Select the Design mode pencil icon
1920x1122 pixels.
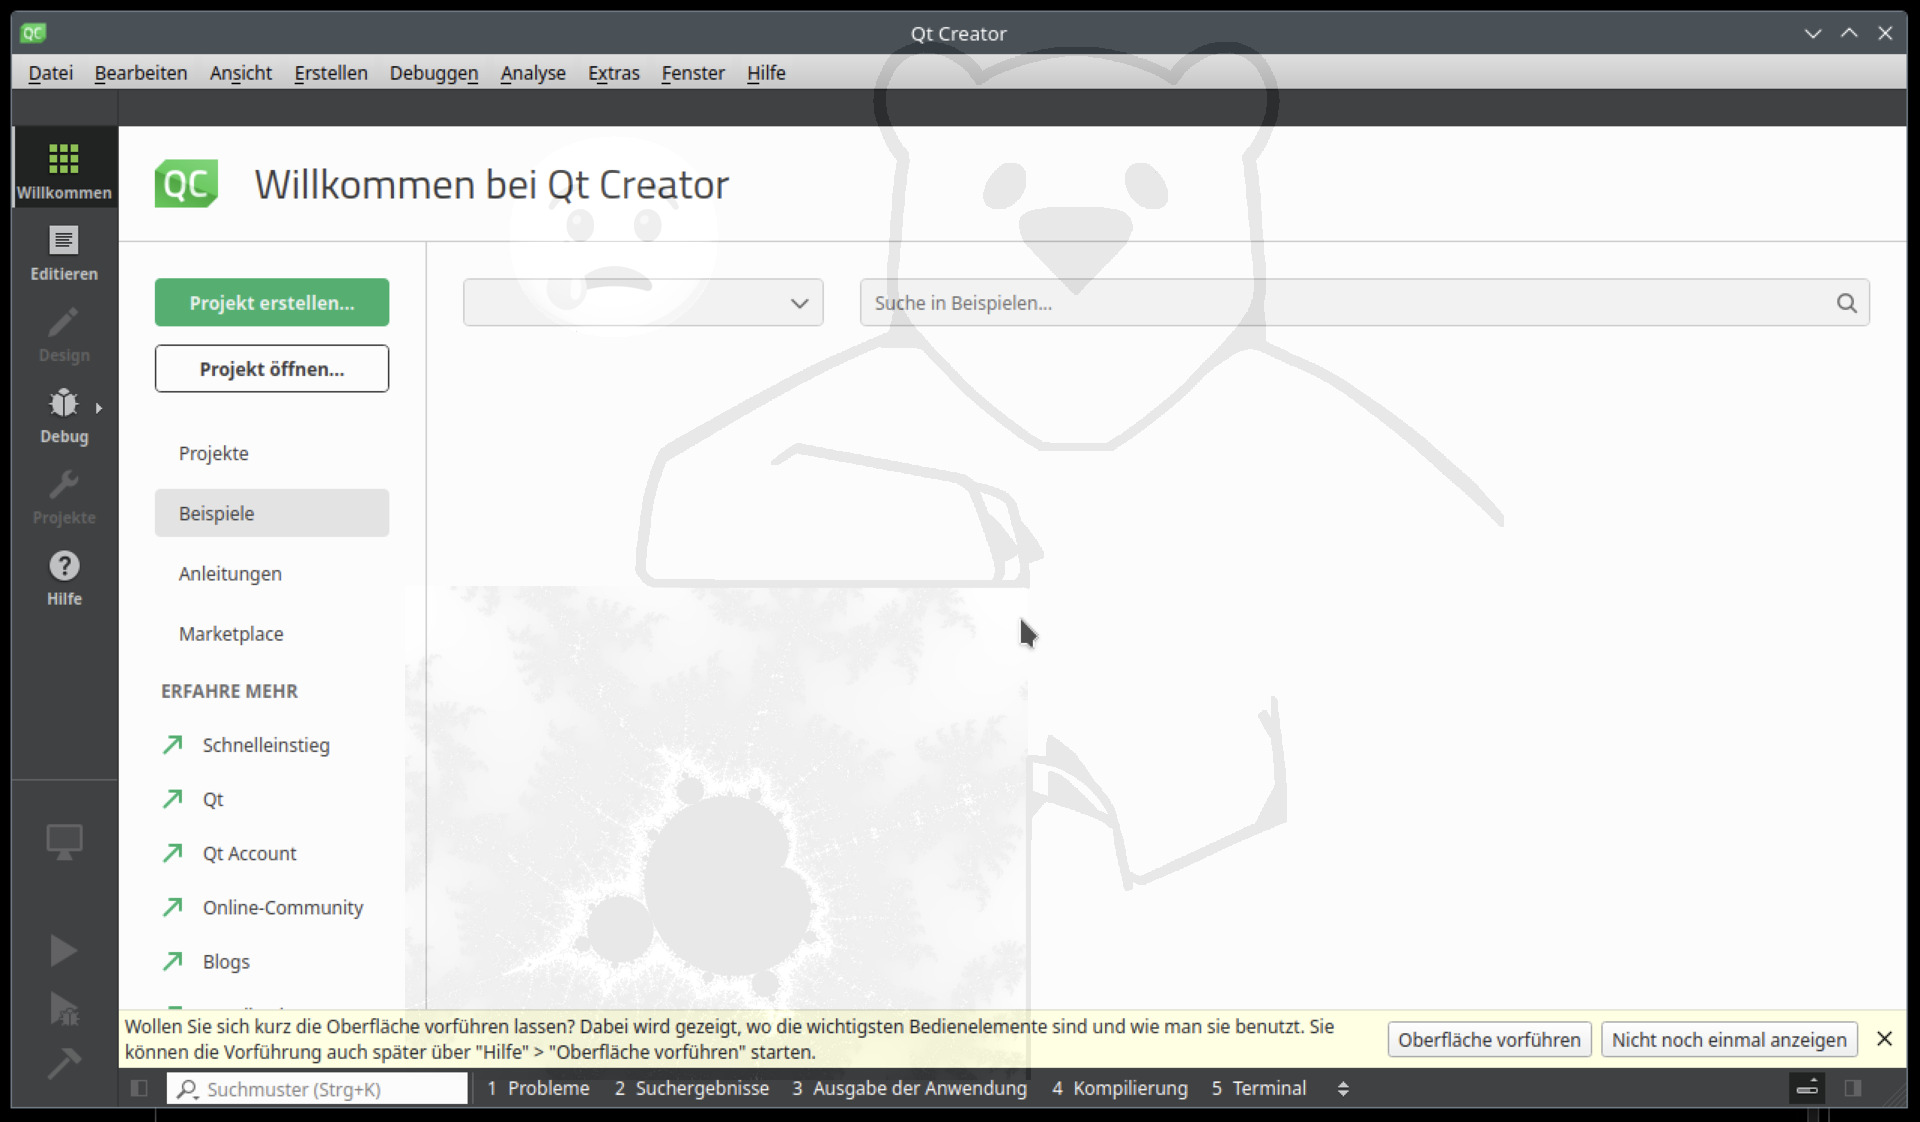click(64, 323)
